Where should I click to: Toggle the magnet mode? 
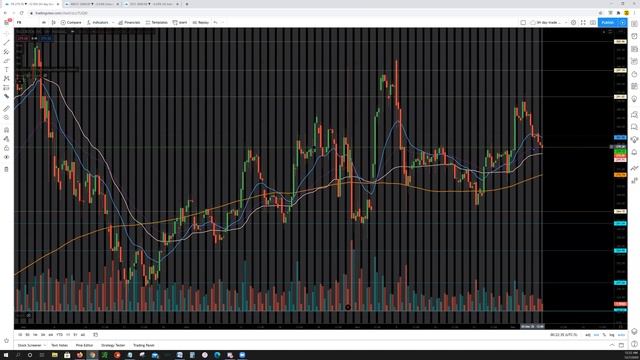pyautogui.click(x=6, y=130)
